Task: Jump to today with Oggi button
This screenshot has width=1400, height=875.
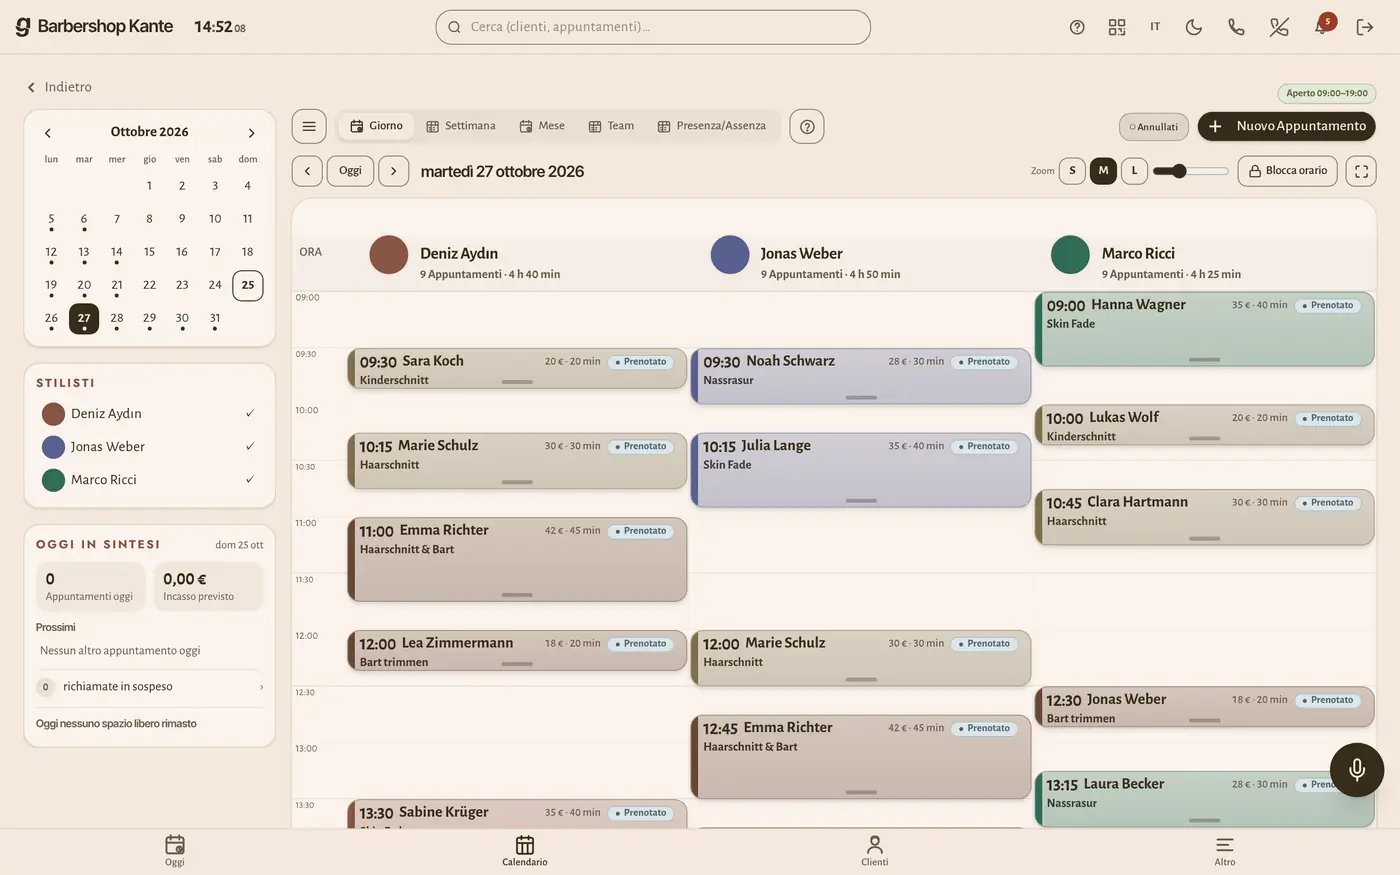Action: click(350, 171)
